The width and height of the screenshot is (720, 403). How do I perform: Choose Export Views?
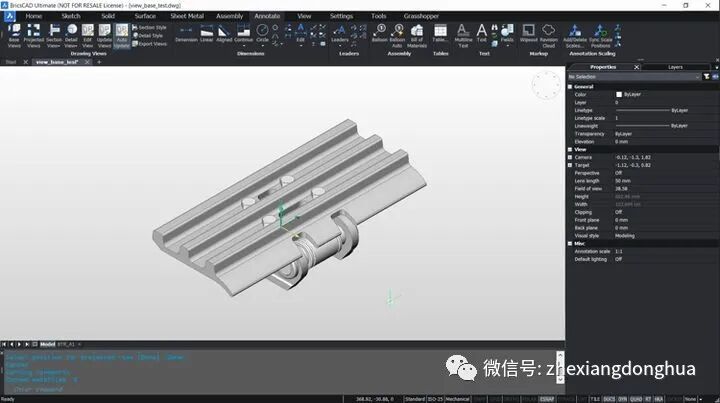149,44
